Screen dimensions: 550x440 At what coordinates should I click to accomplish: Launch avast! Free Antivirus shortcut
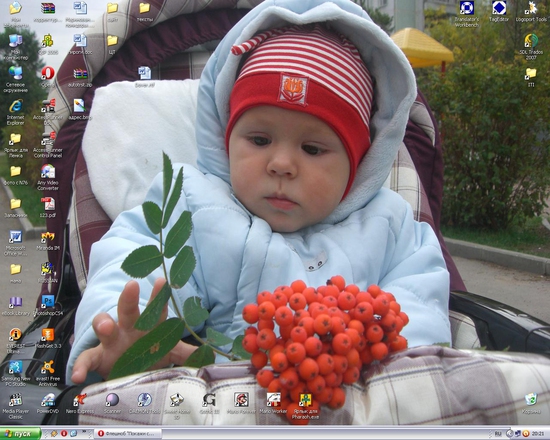coord(48,367)
